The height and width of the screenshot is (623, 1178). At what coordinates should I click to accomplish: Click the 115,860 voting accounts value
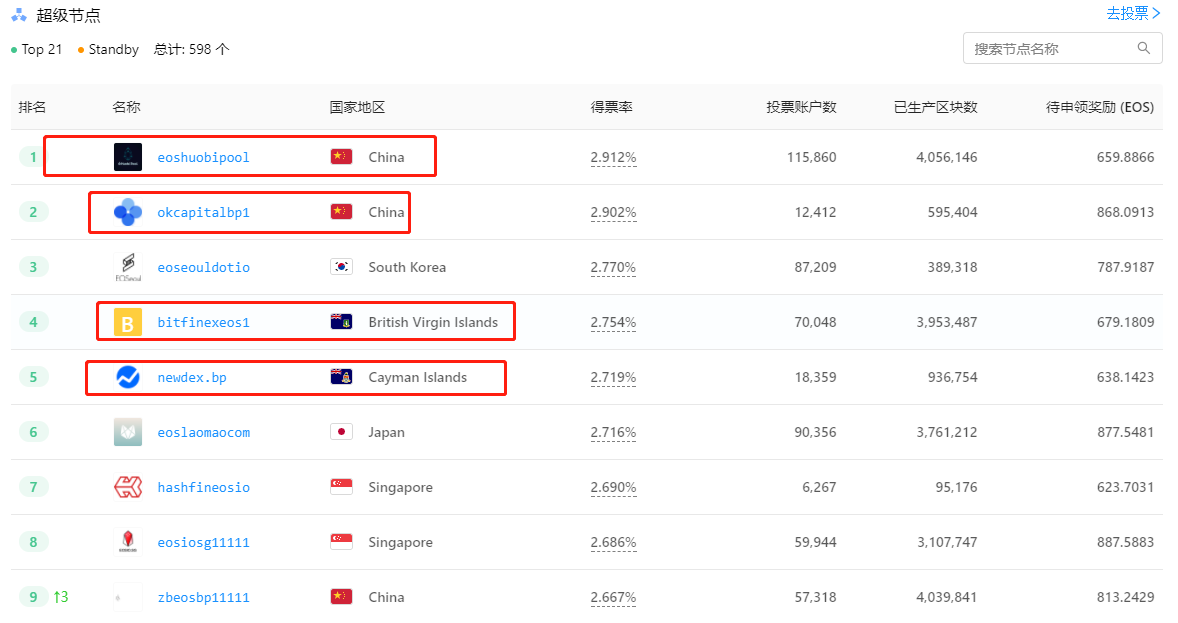point(811,157)
